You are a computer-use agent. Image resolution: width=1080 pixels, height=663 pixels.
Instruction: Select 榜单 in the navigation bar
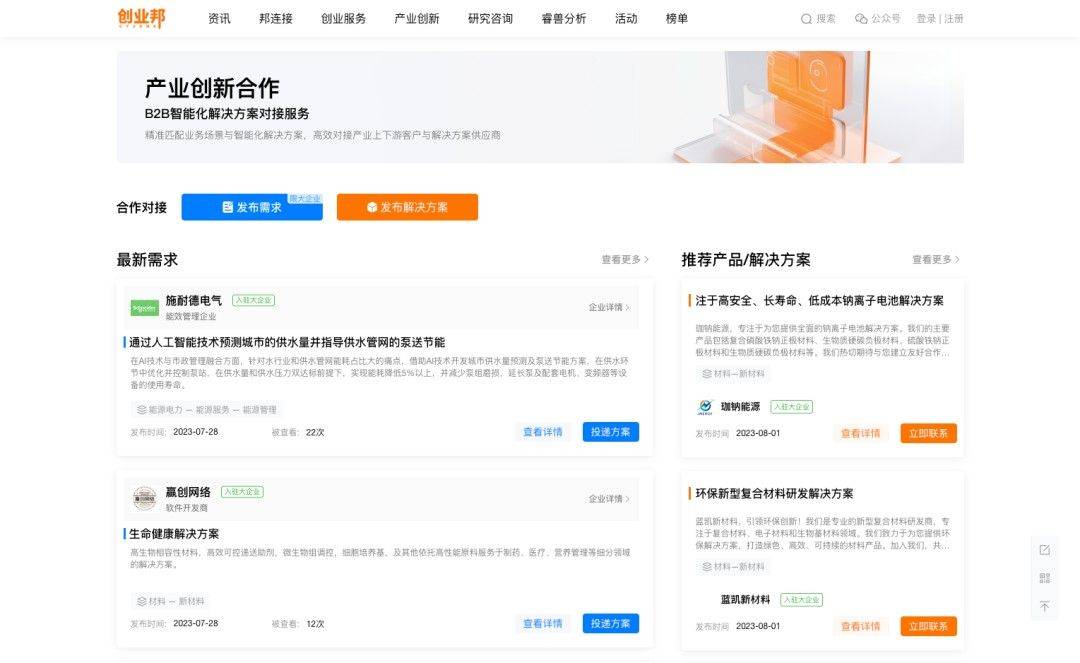[x=676, y=18]
